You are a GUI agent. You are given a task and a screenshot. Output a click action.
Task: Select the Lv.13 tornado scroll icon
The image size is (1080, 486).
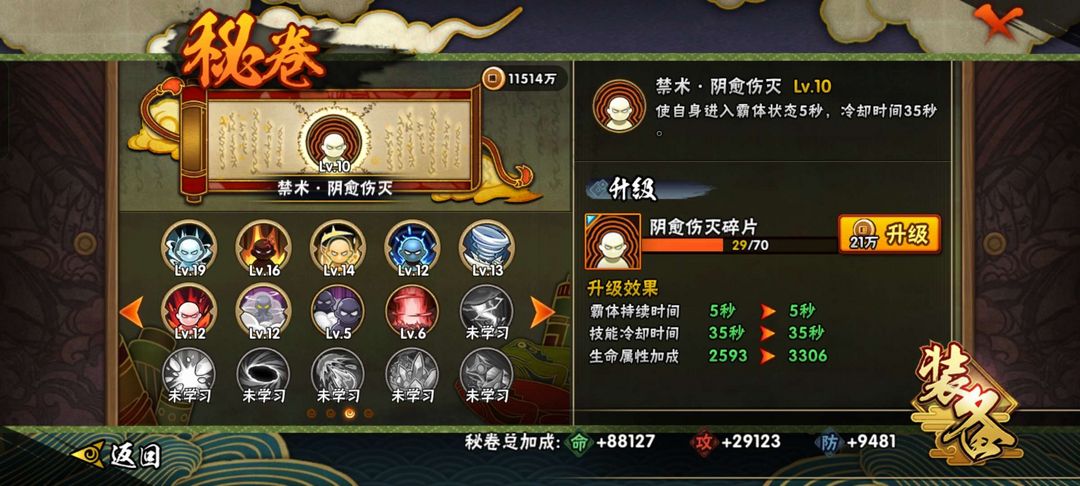pos(486,247)
